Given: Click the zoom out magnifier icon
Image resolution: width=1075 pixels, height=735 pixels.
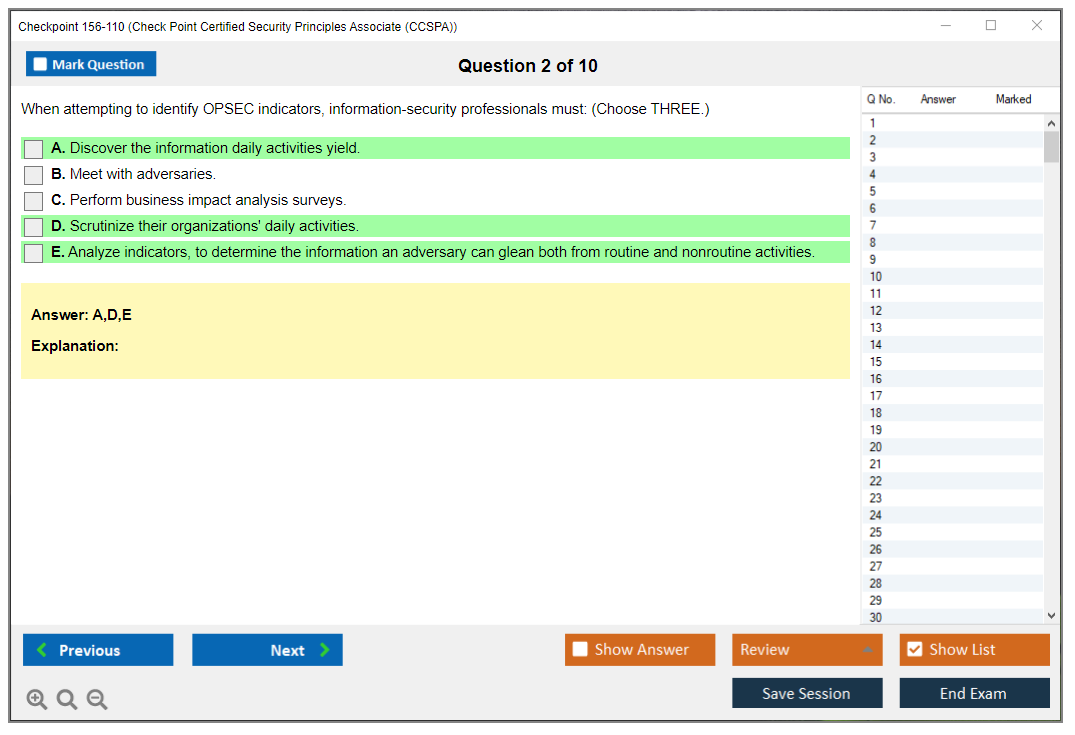Looking at the screenshot, I should [97, 700].
